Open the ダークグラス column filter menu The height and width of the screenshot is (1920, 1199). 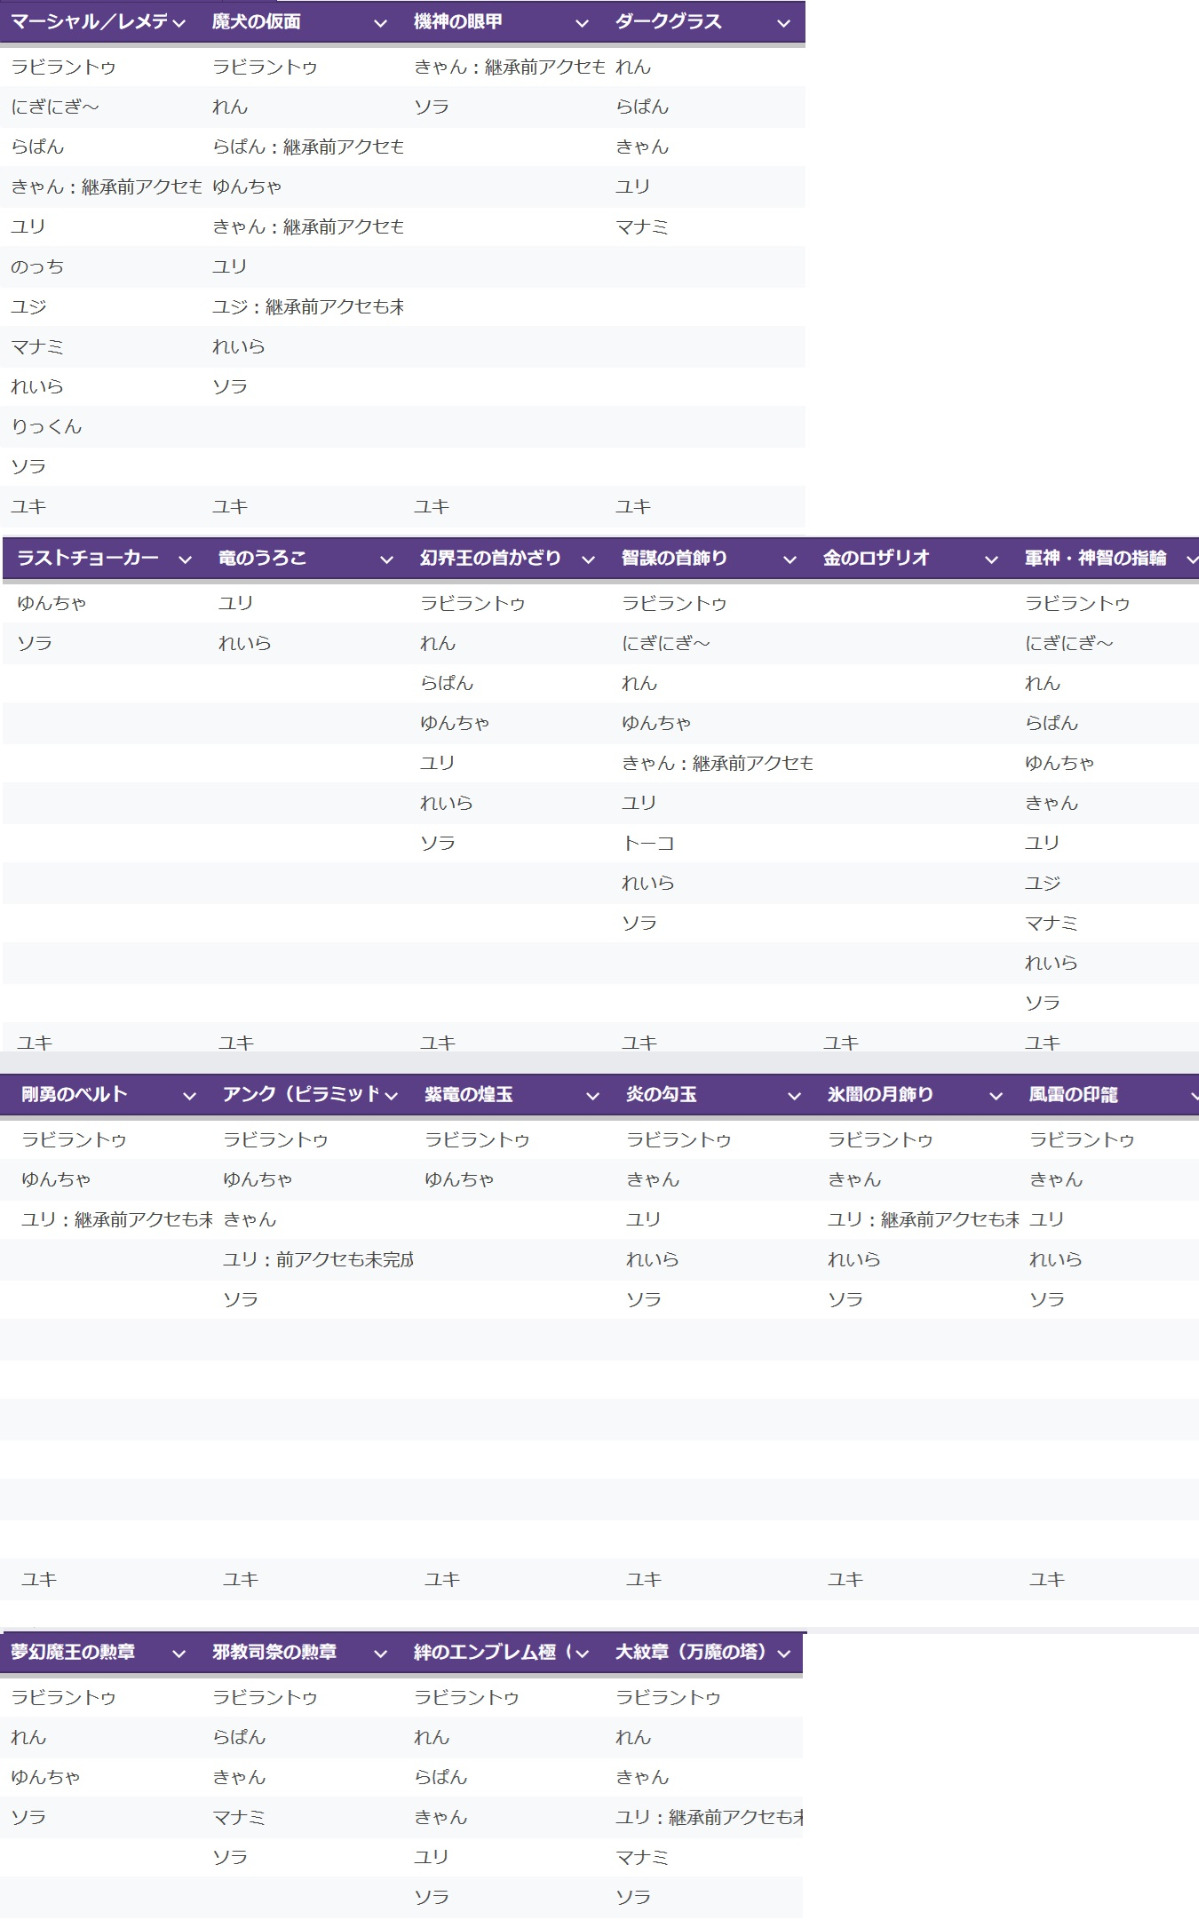tap(783, 23)
